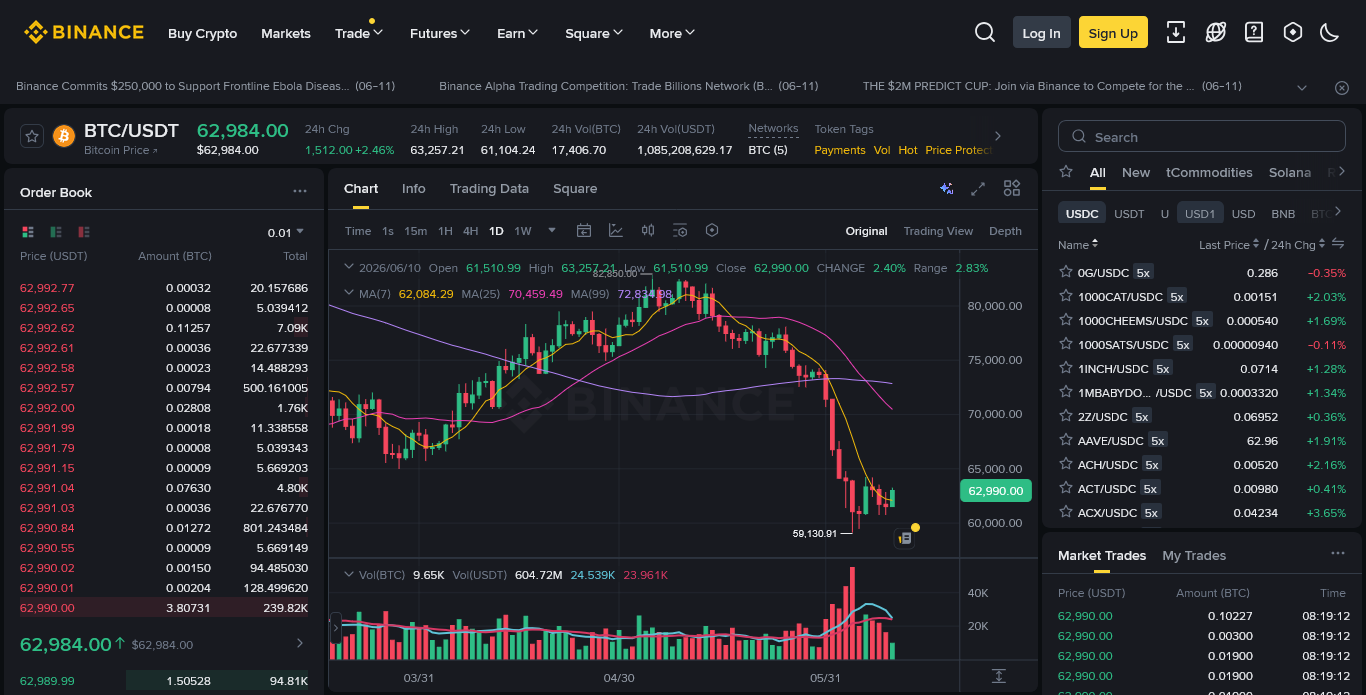Click the Bitcoin Price link

(121, 150)
